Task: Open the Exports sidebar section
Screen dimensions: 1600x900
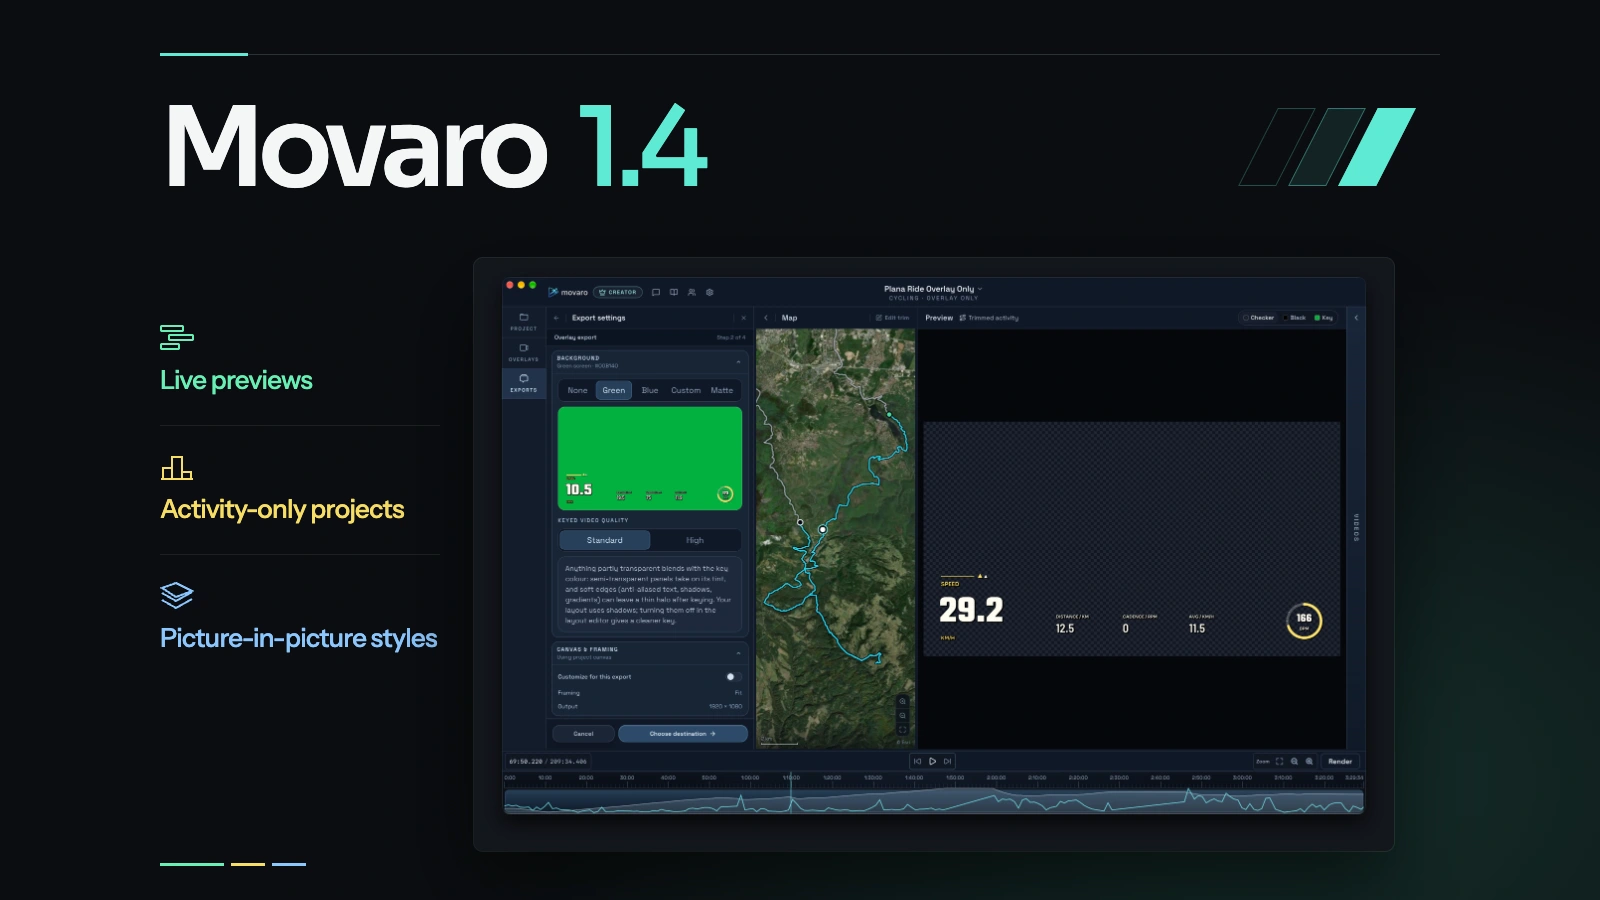Action: tap(523, 383)
